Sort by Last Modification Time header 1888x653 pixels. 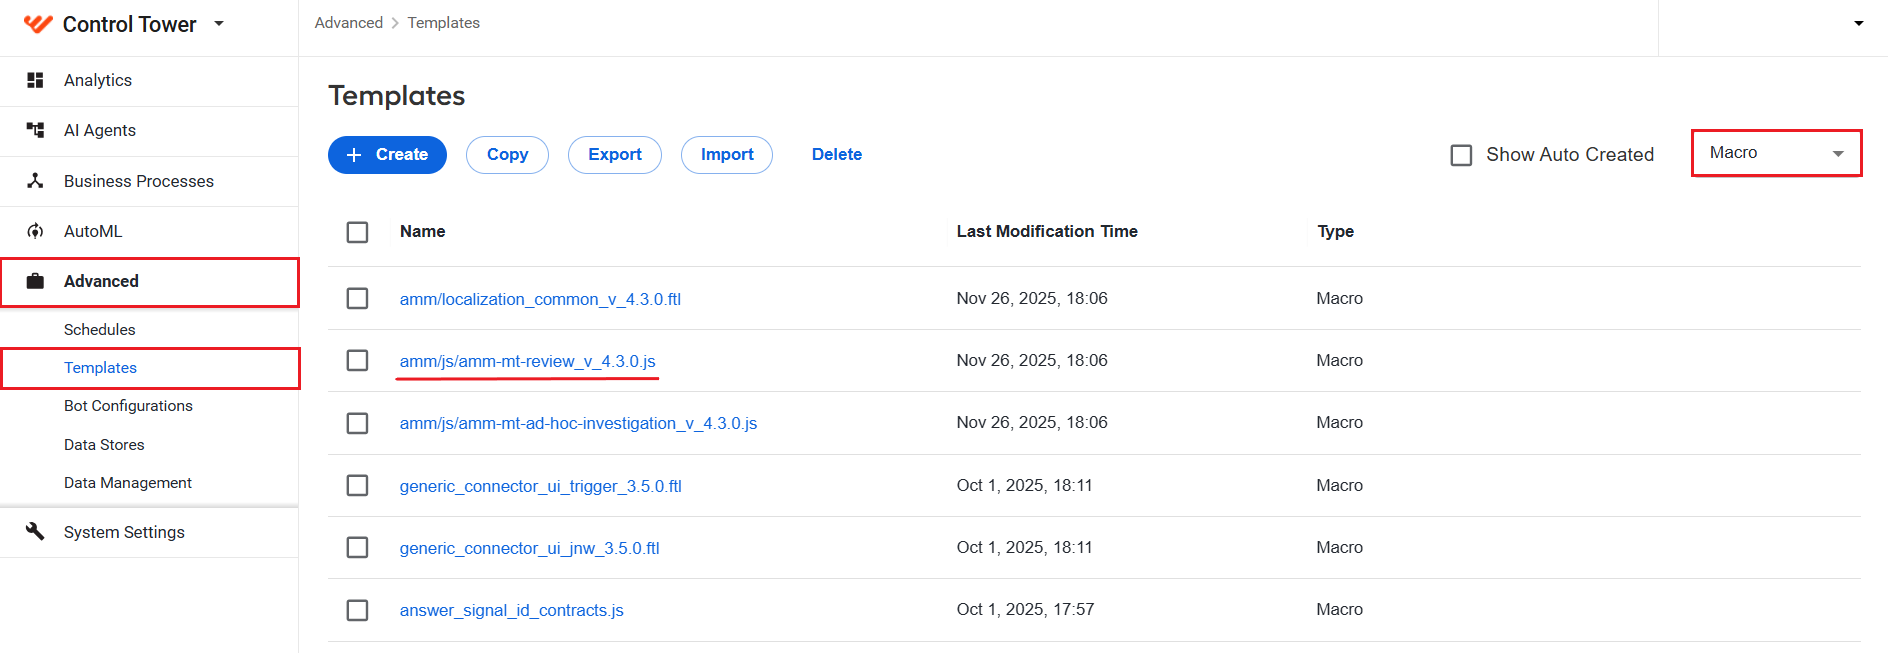click(x=1047, y=231)
